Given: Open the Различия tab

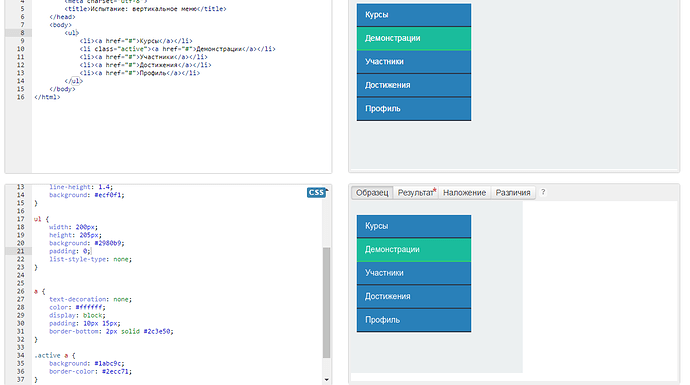Looking at the screenshot, I should pos(513,193).
